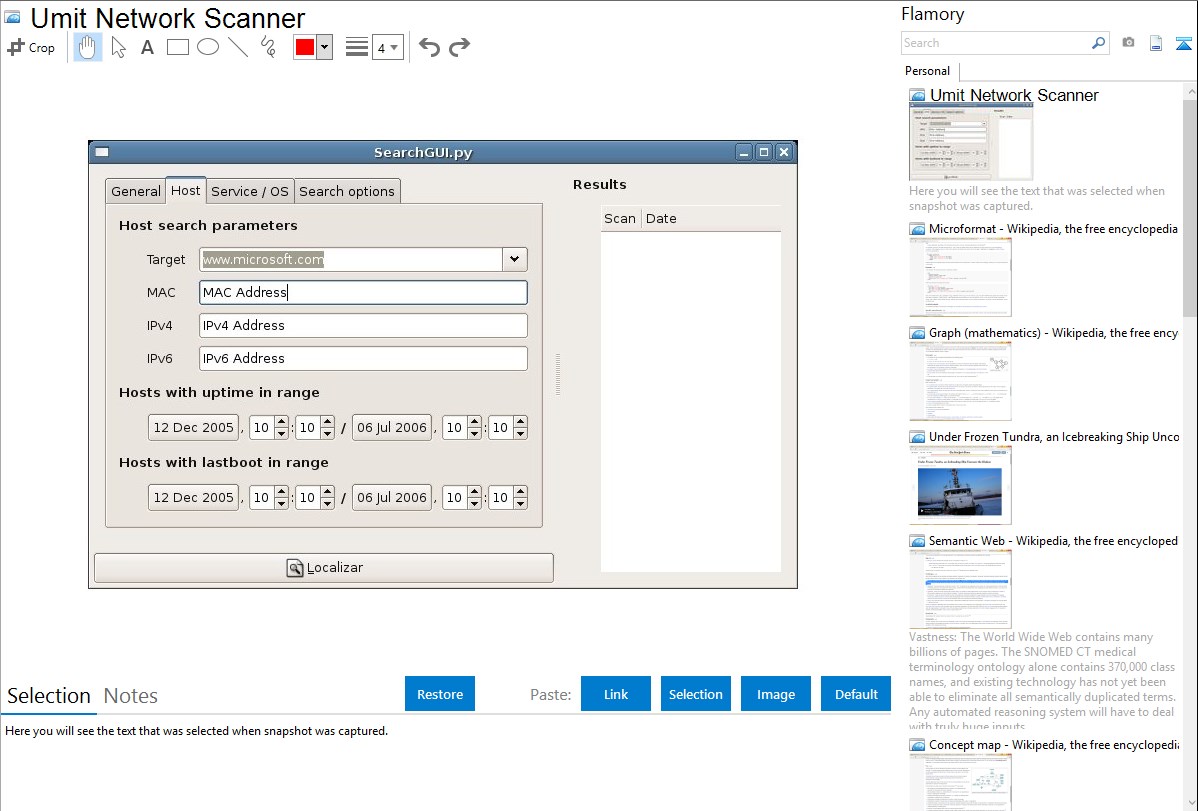1198x811 pixels.
Task: Pick the ellipse drawing tool
Action: (208, 47)
